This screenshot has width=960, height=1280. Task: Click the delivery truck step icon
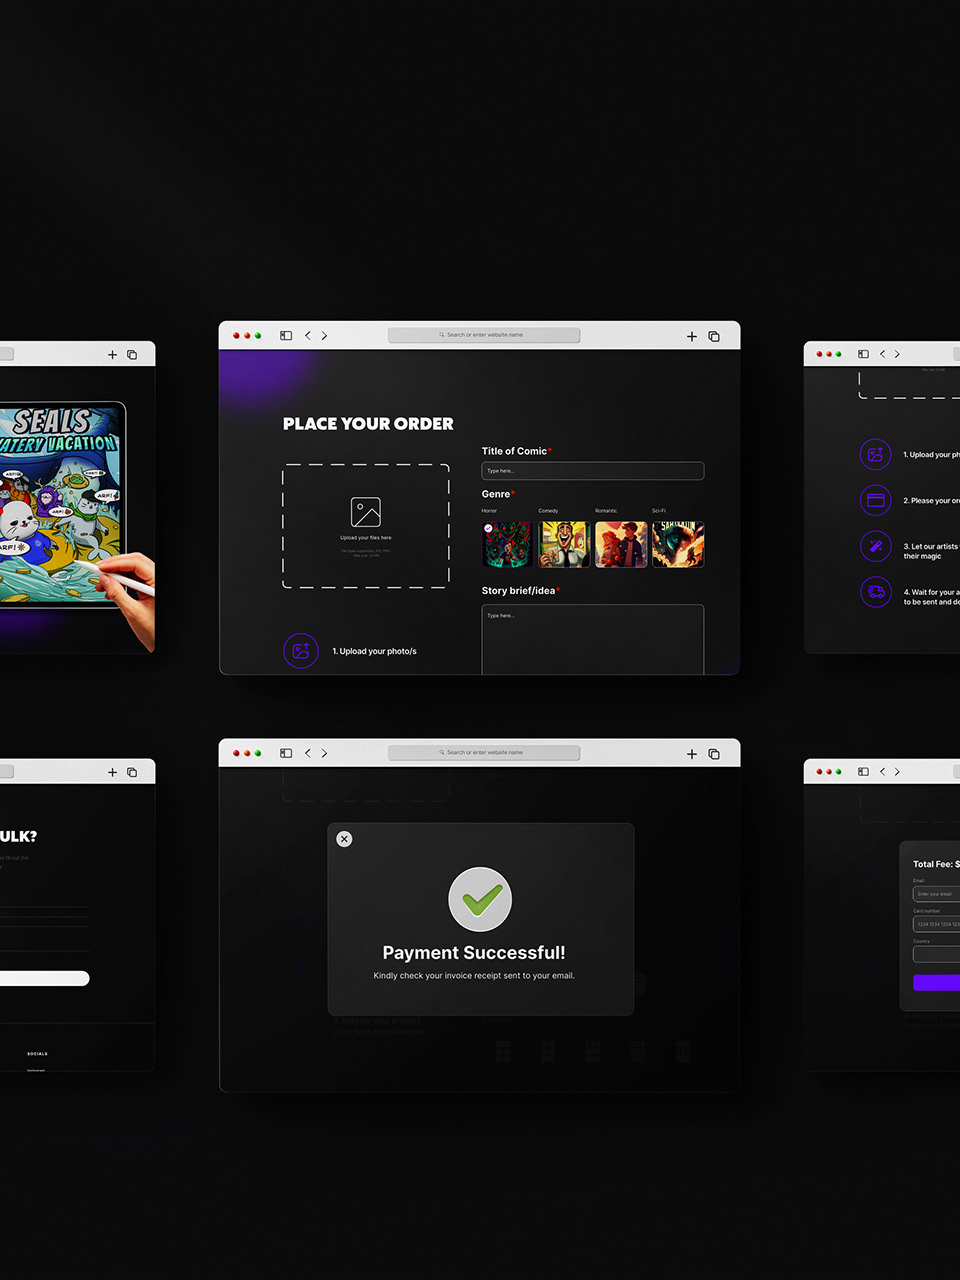click(x=875, y=592)
